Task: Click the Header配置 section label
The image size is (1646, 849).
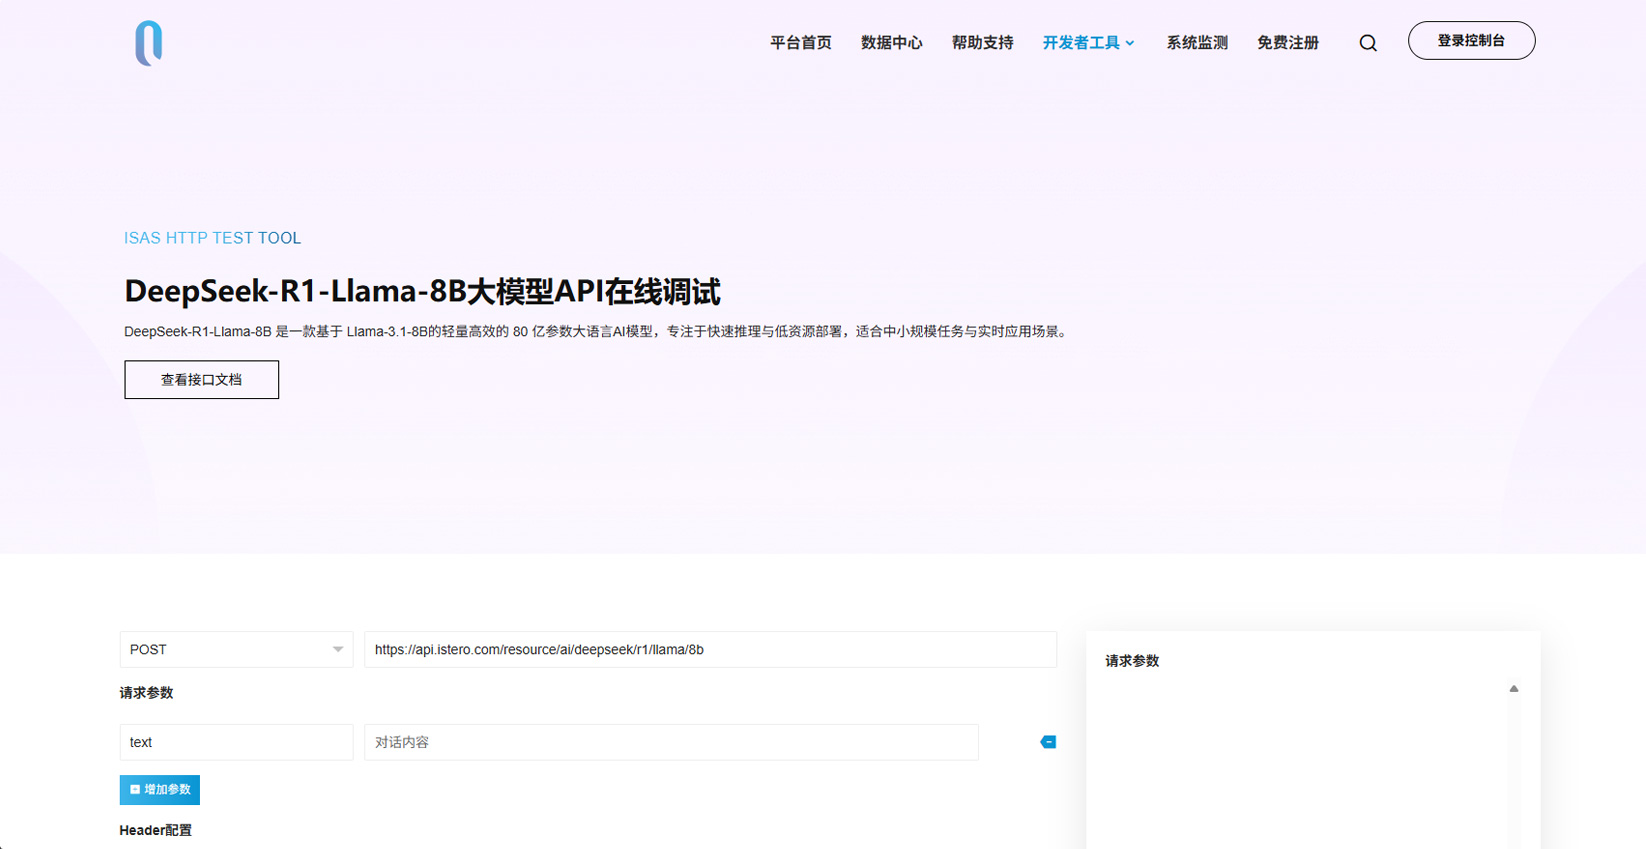Action: coord(155,830)
